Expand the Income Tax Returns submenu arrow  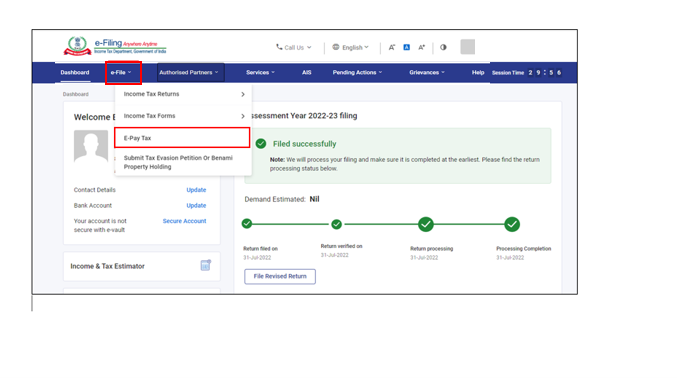click(243, 94)
